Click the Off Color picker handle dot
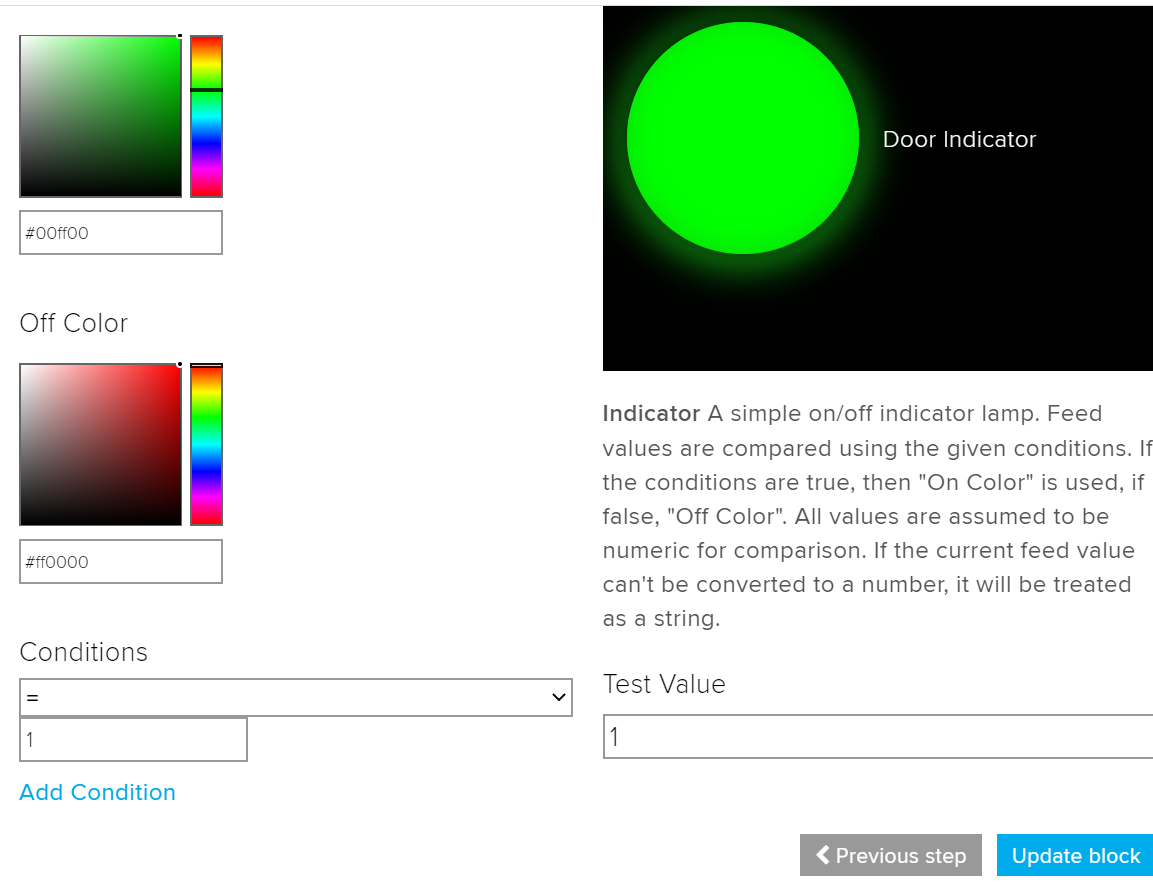This screenshot has width=1153, height=892. 180,365
